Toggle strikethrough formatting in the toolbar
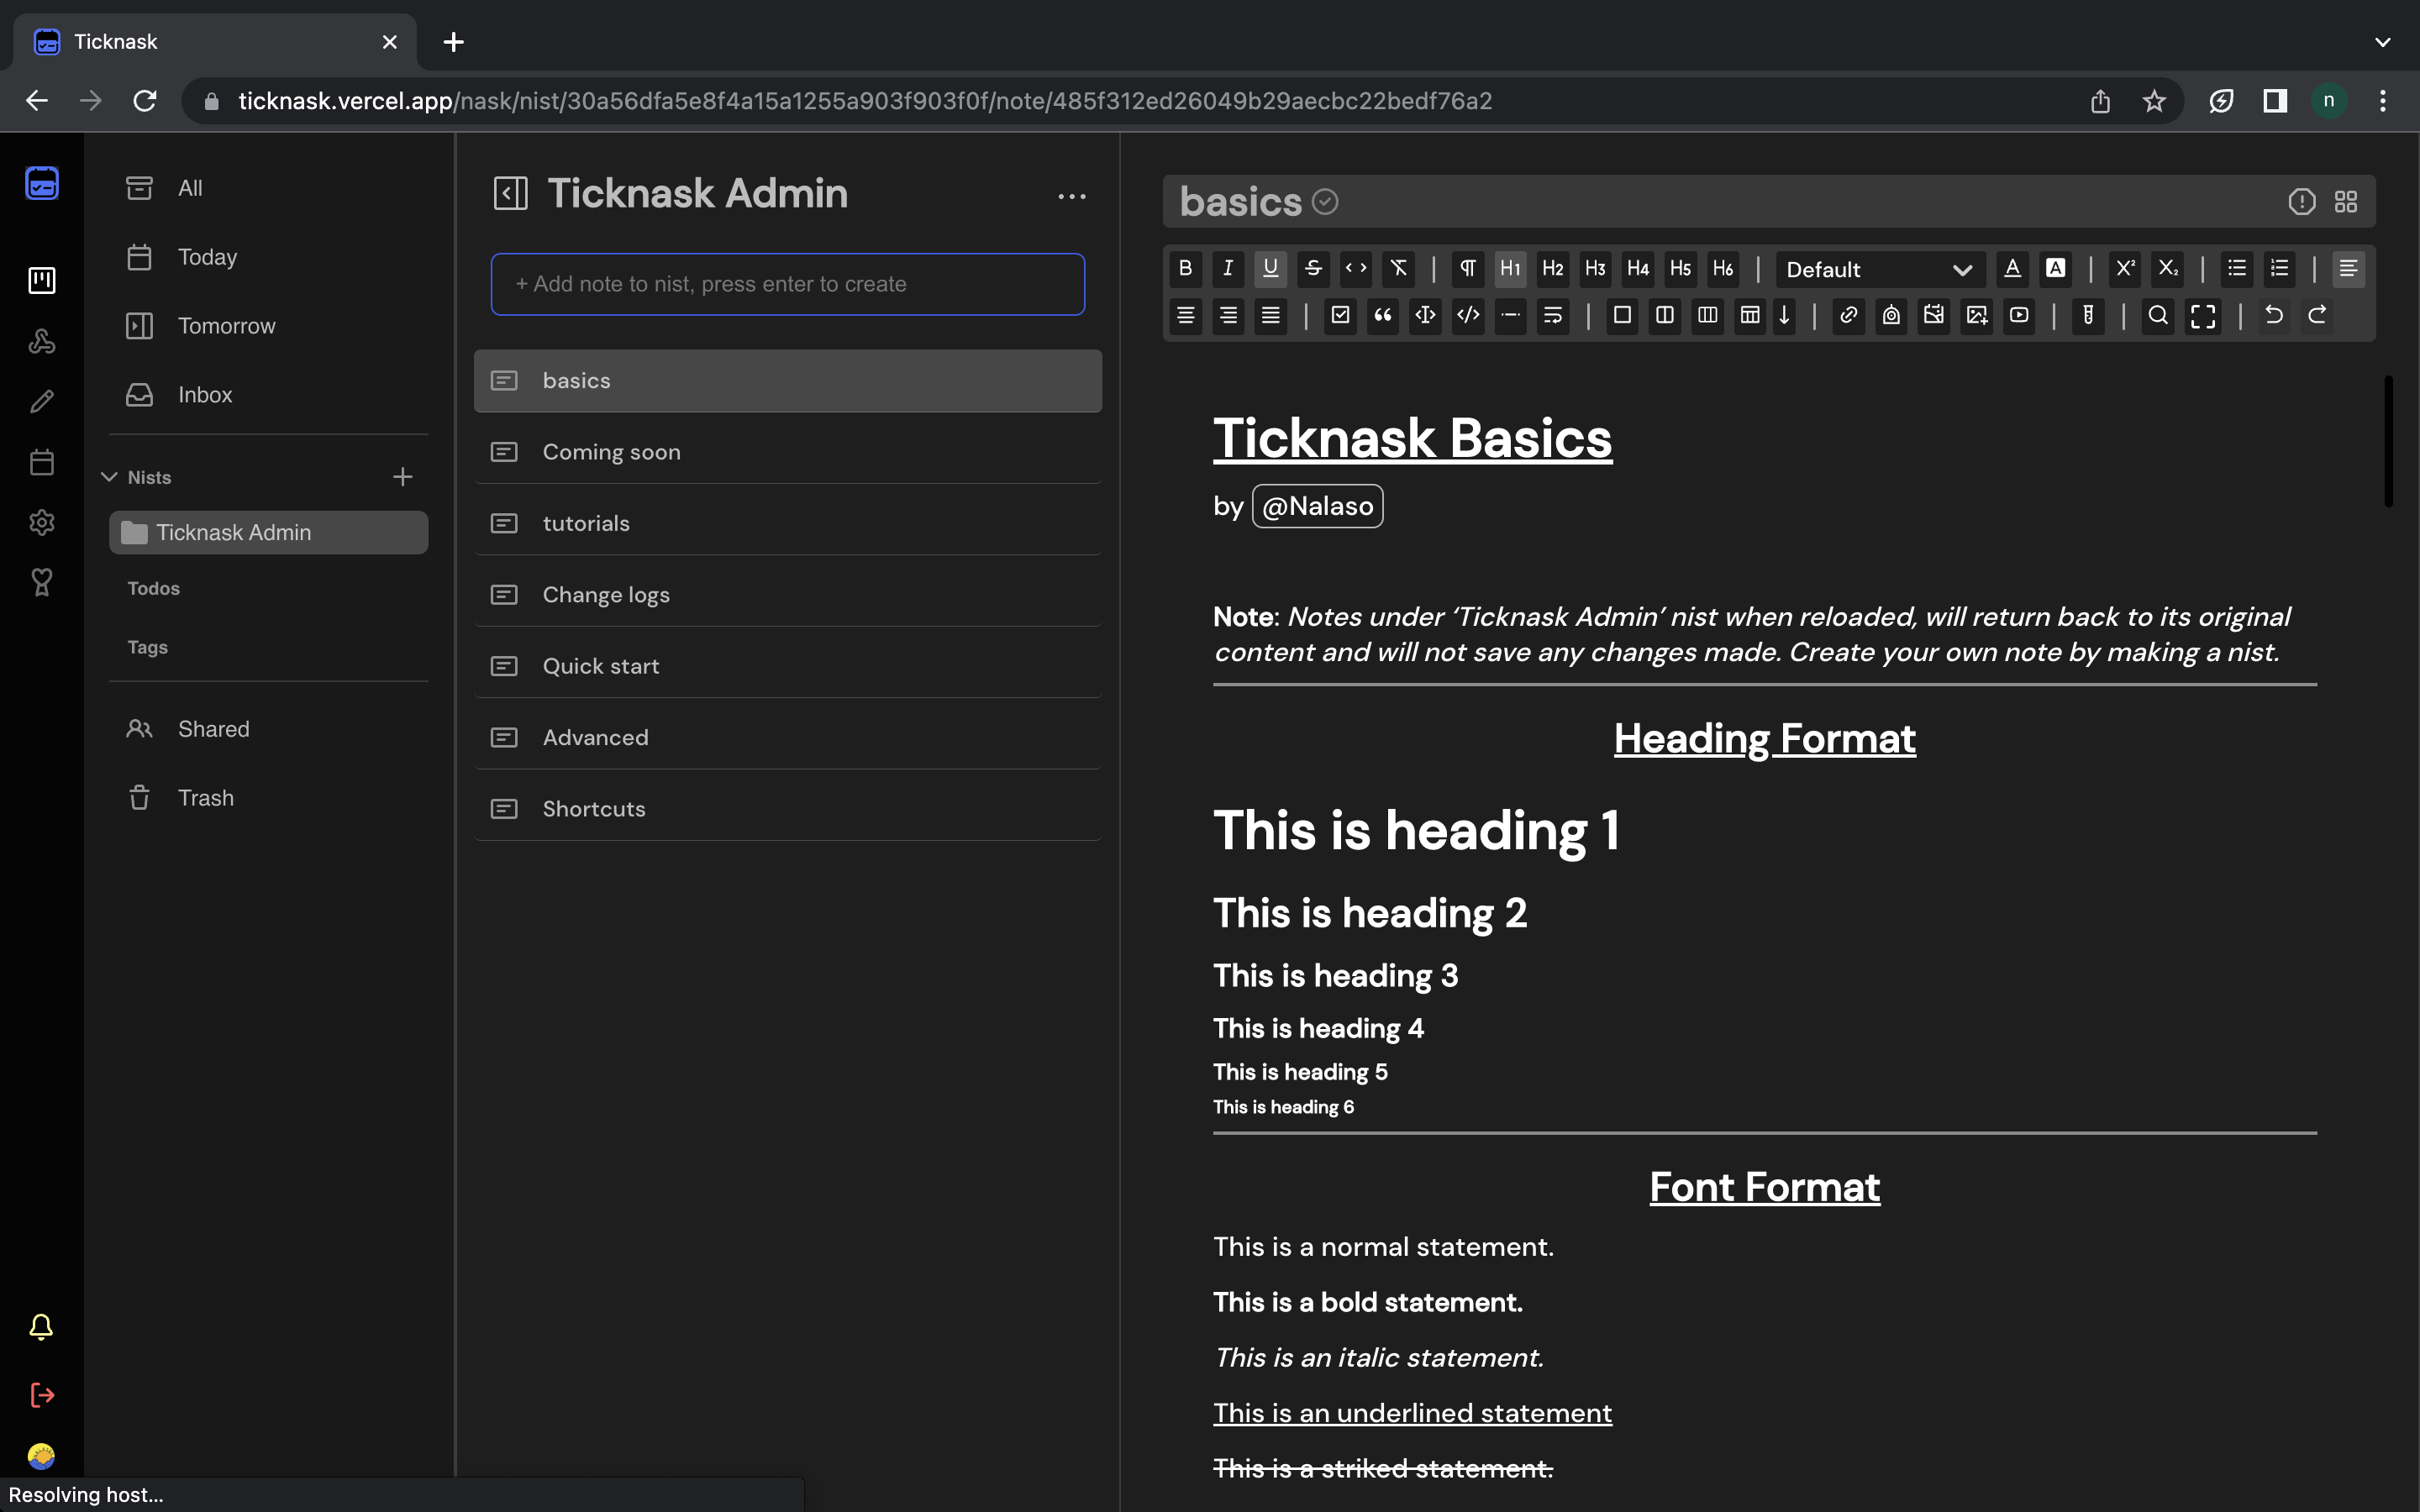 pos(1313,269)
